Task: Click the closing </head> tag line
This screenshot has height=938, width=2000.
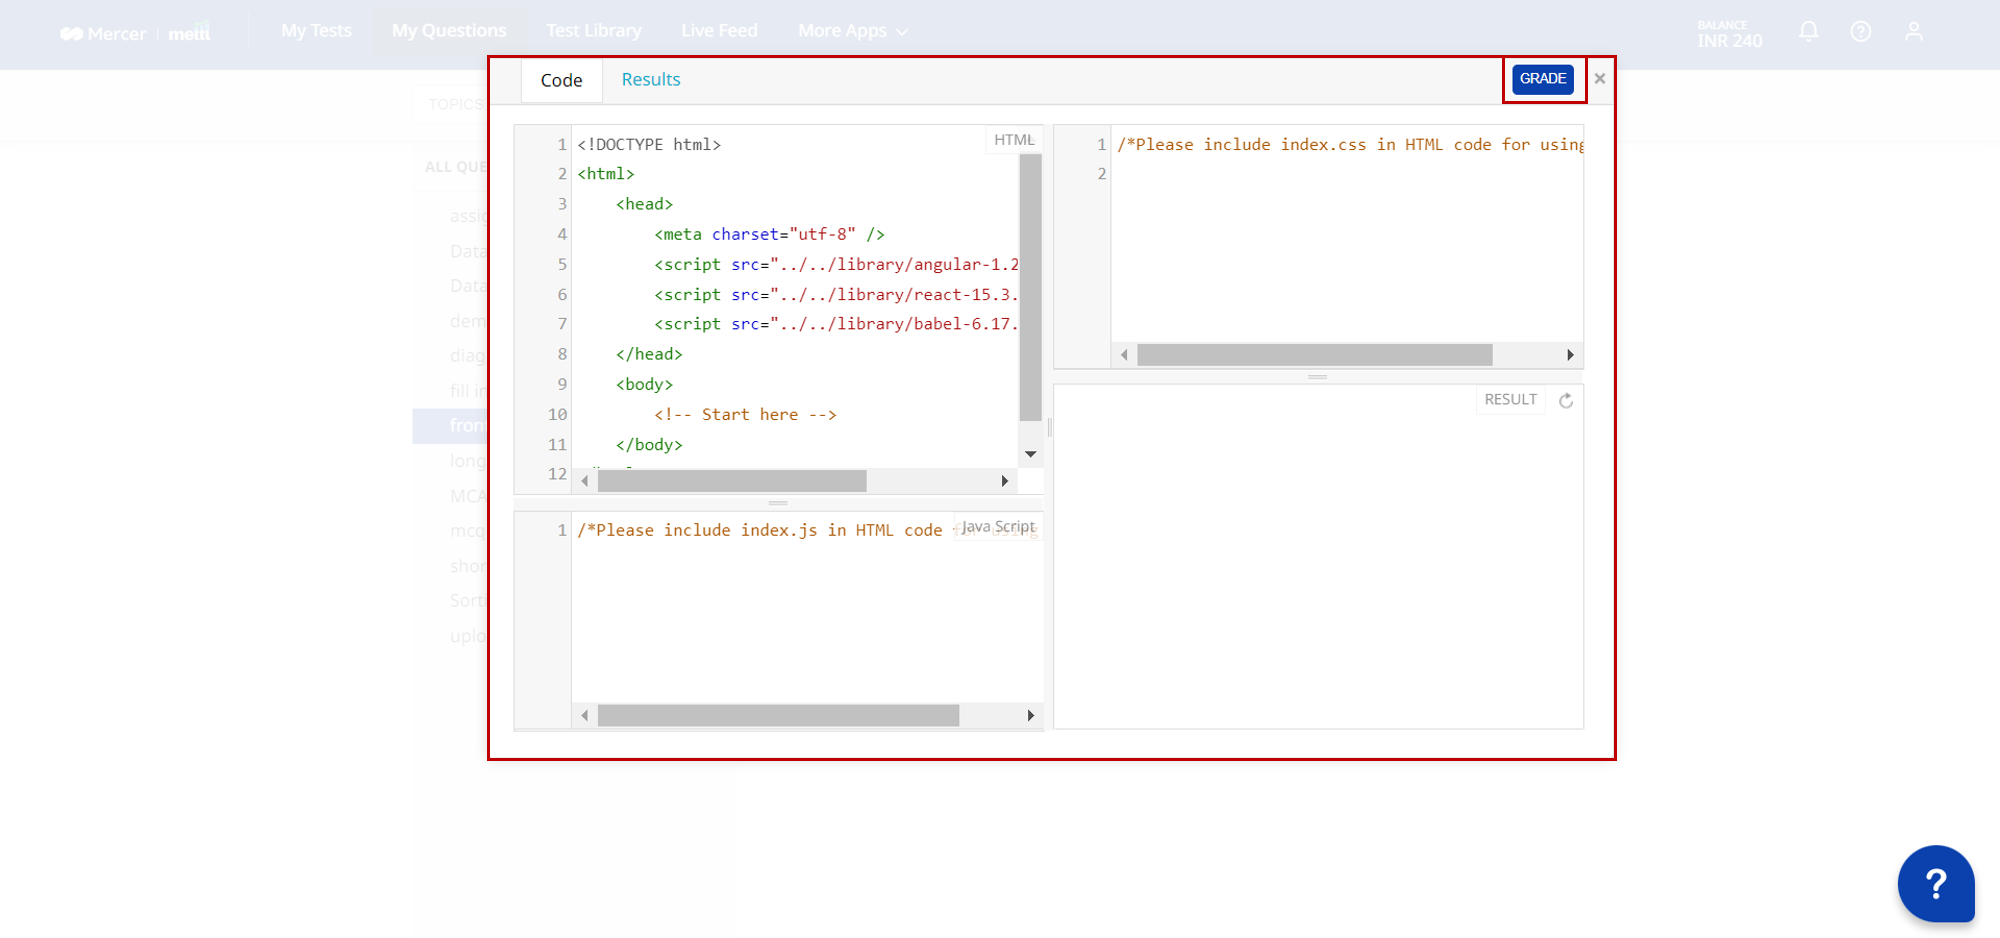Action: [649, 355]
